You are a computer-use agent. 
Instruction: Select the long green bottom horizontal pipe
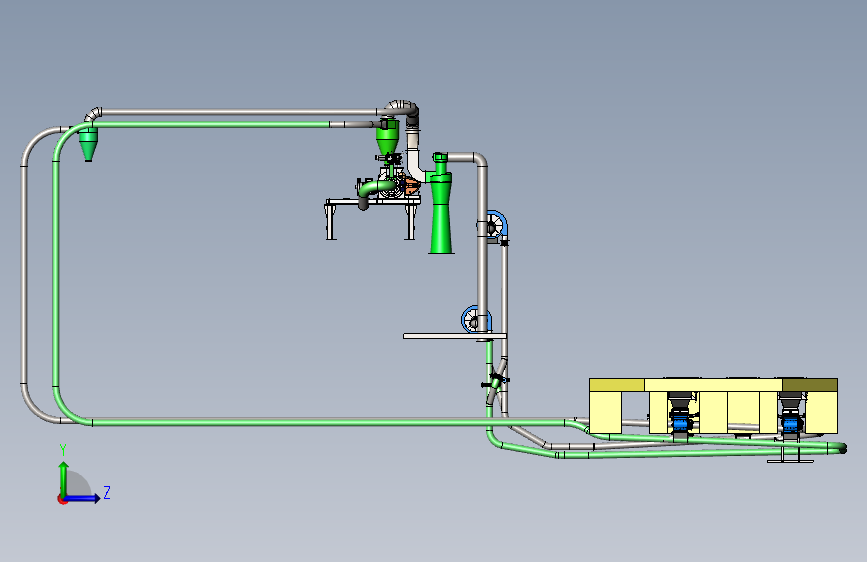(329, 423)
